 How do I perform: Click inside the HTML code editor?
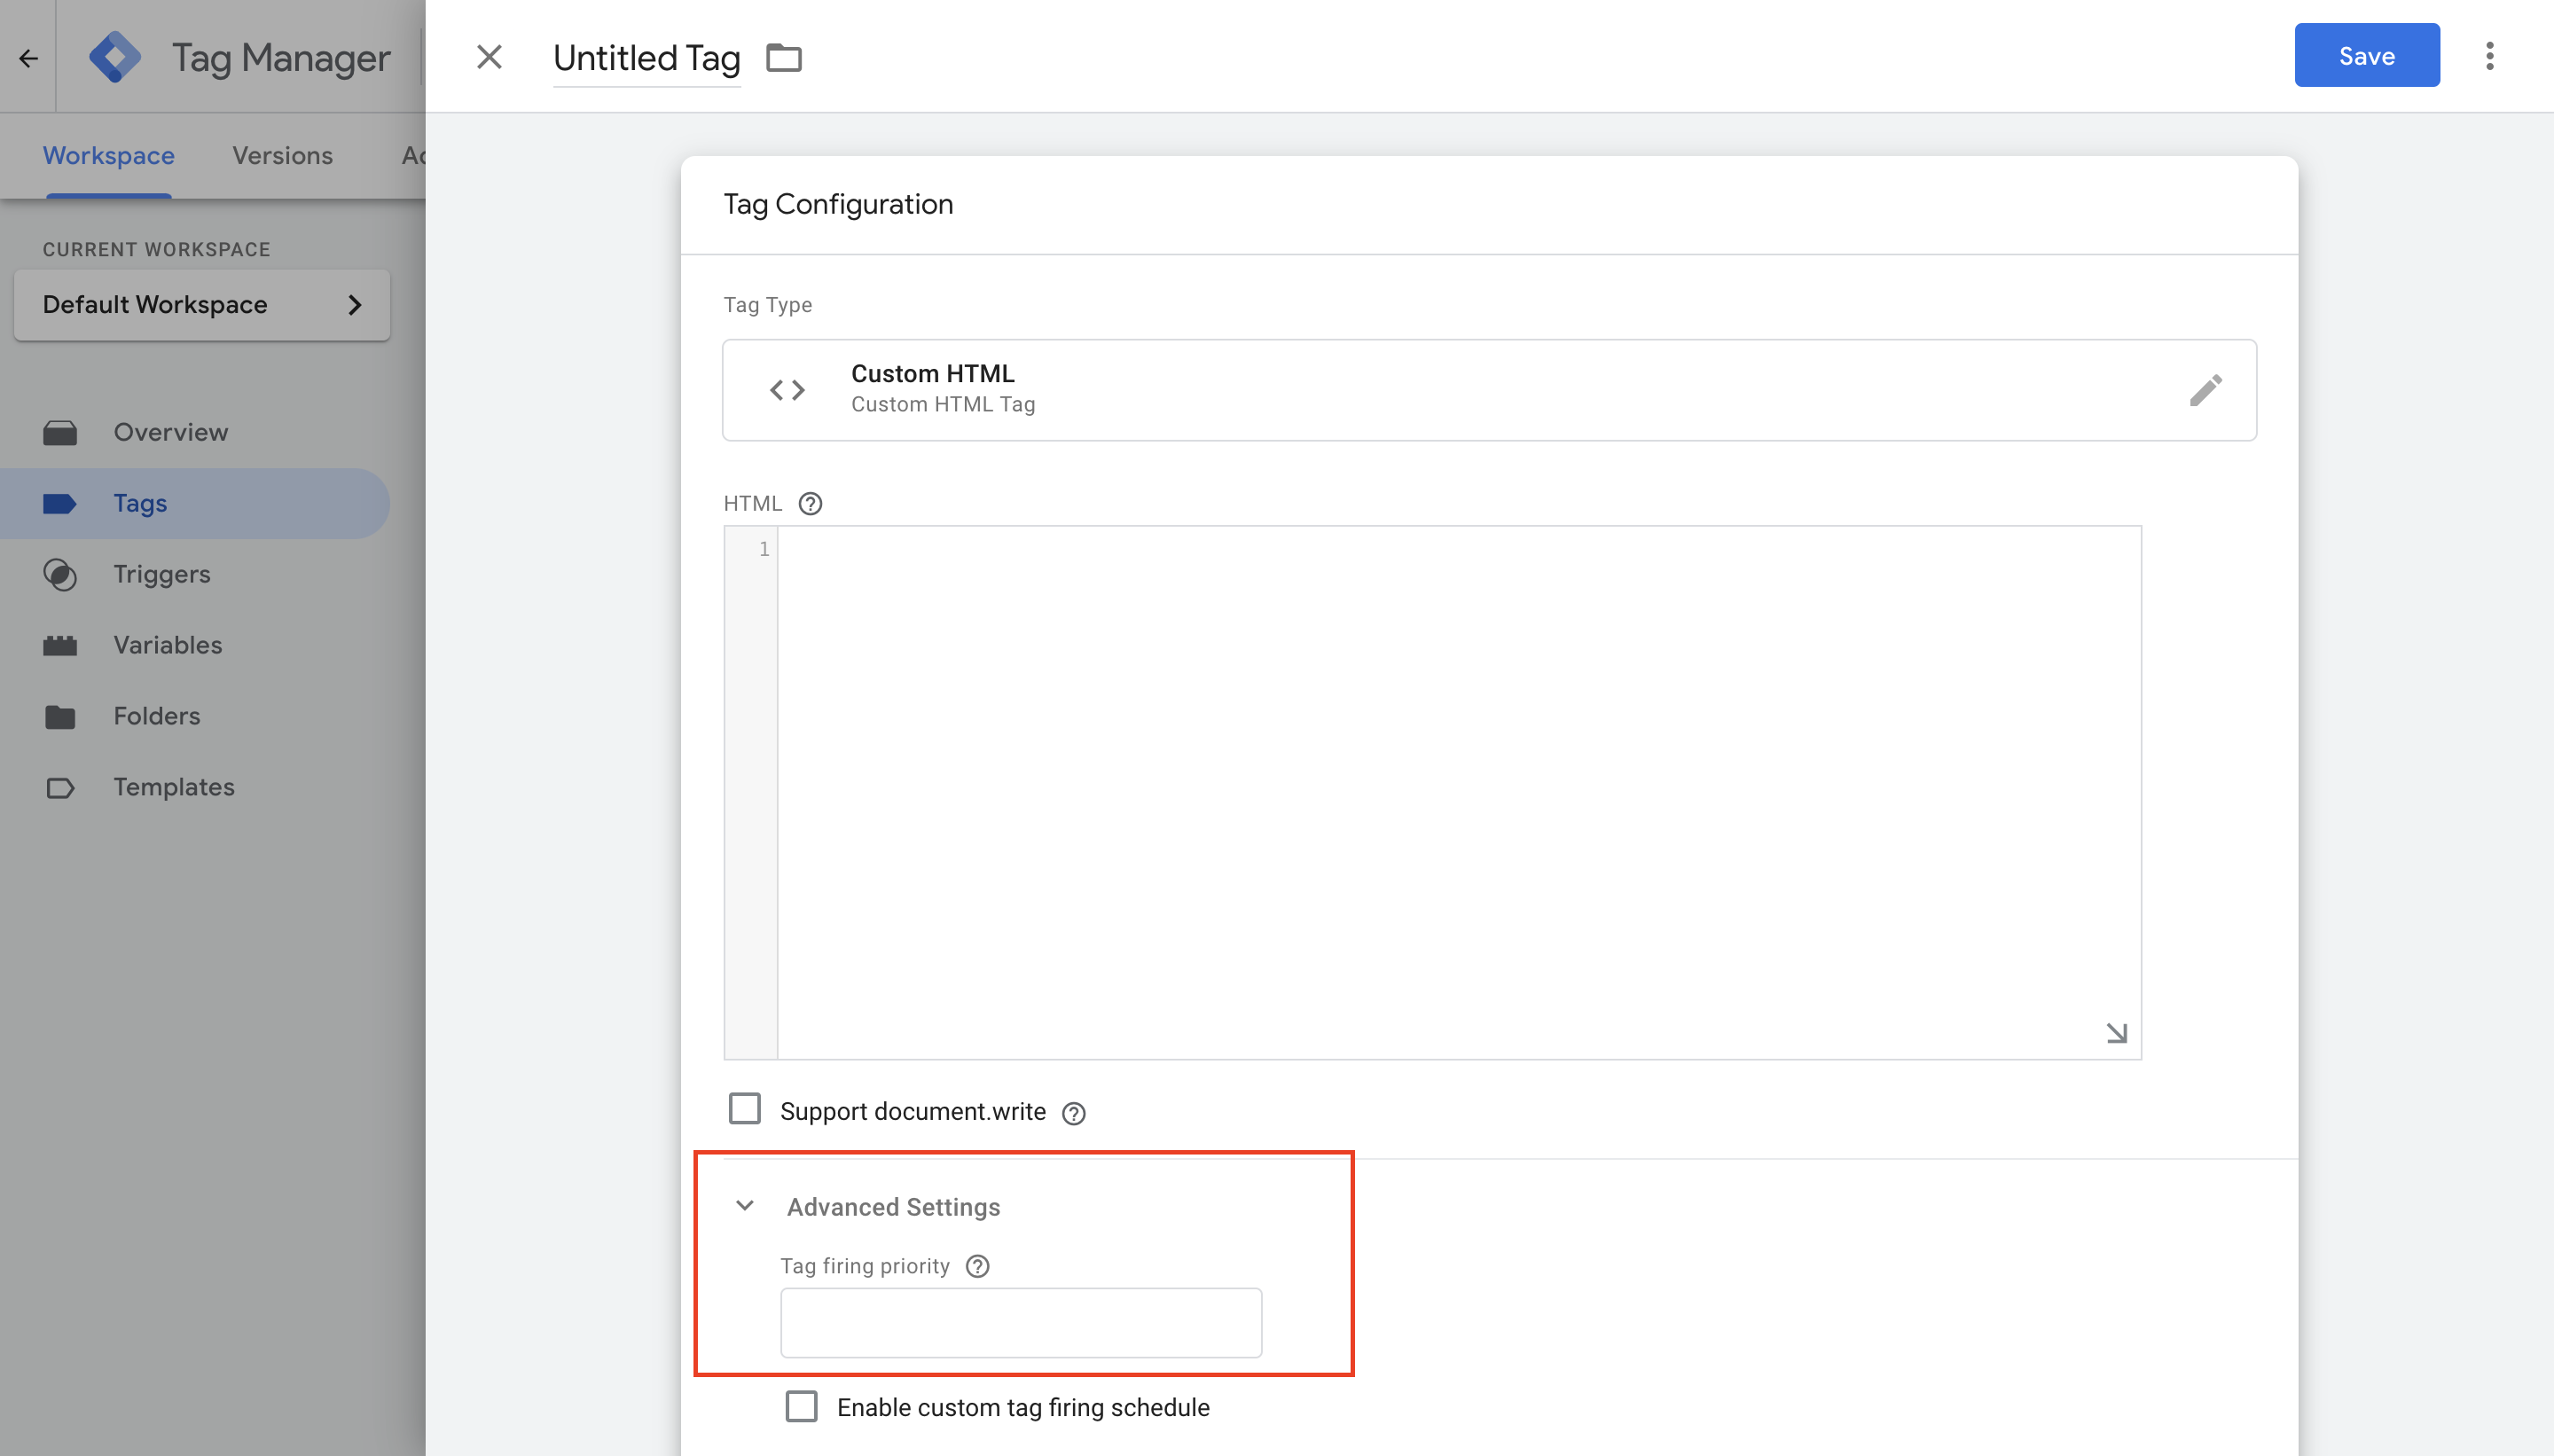(1459, 792)
